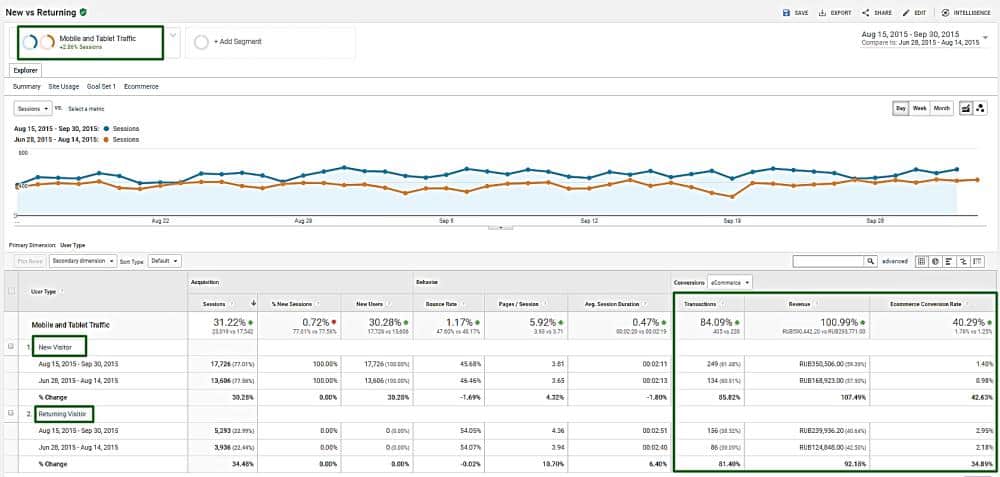The height and width of the screenshot is (477, 1000).
Task: Toggle the Day chart granularity
Action: pyautogui.click(x=901, y=108)
